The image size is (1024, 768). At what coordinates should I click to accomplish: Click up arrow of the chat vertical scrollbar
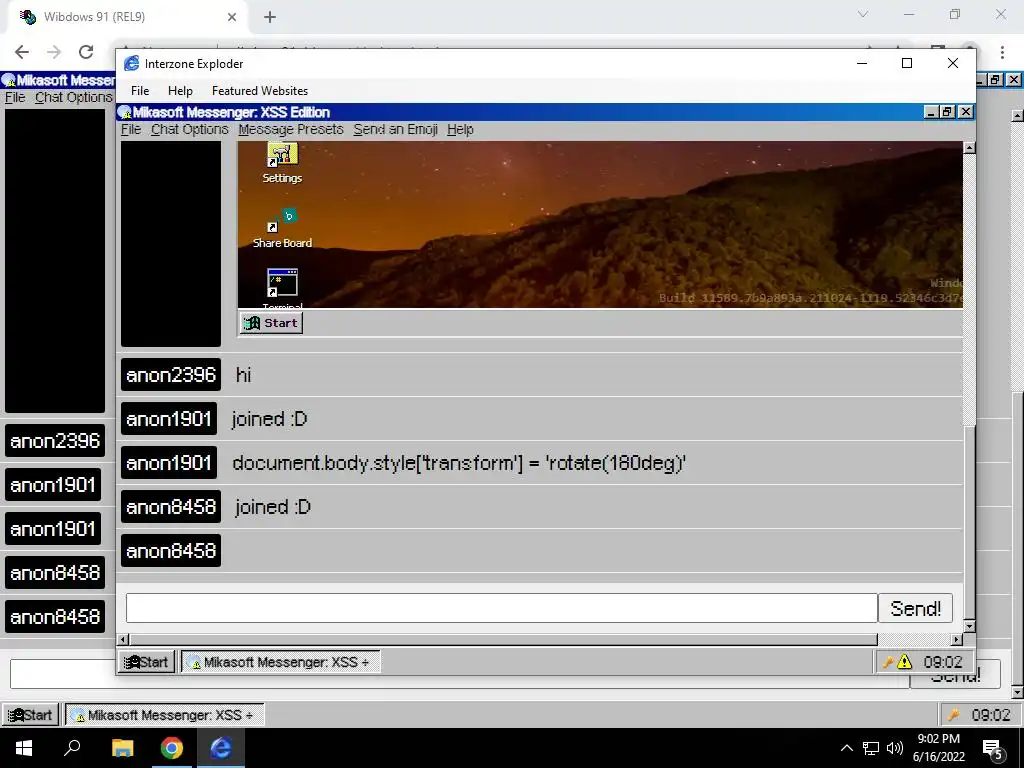(969, 148)
